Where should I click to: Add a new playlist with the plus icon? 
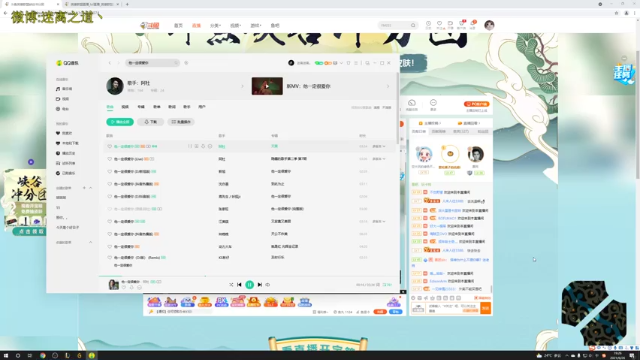[x=84, y=188]
